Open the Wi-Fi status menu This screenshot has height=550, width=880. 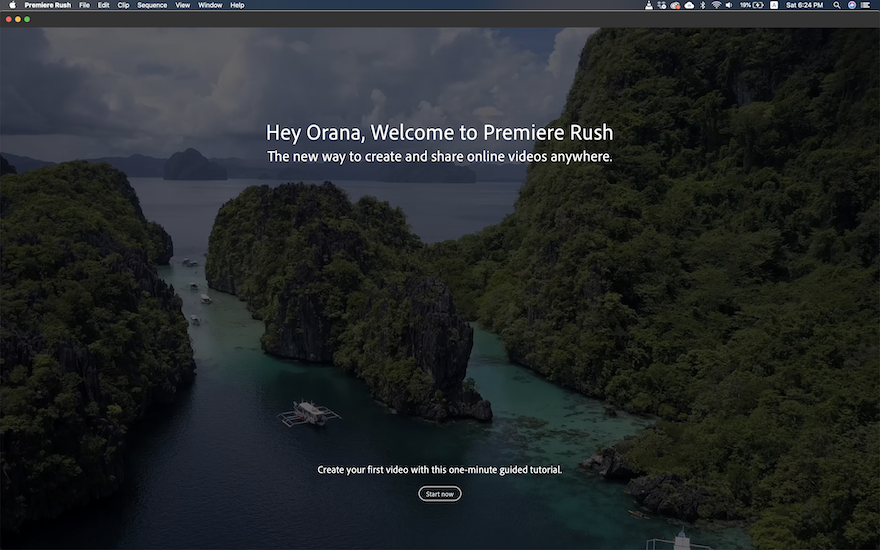click(716, 5)
